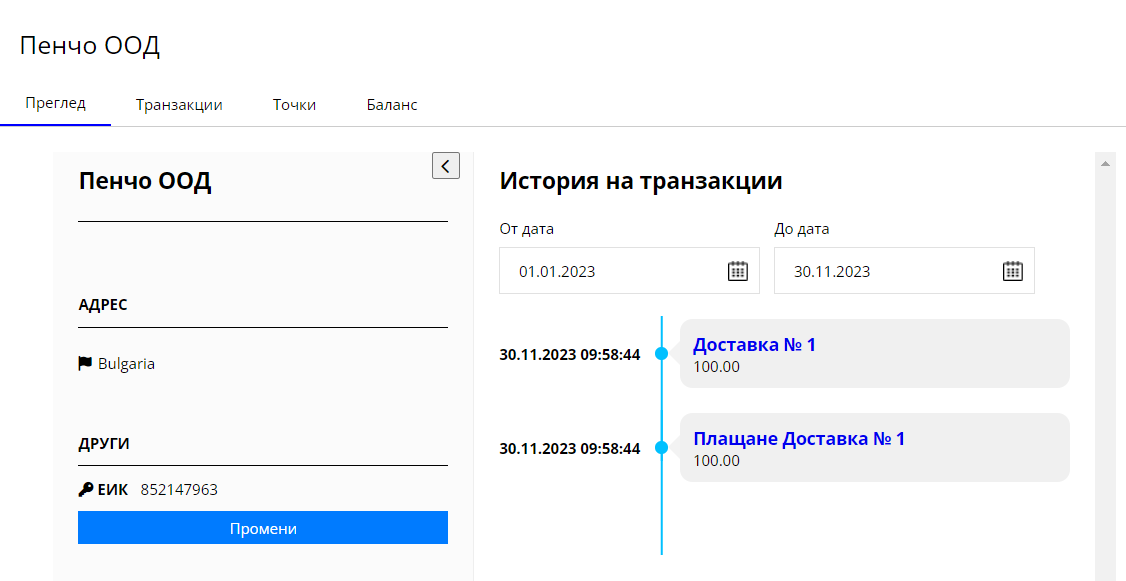Click the page title Пенчо ООД at the top
The height and width of the screenshot is (581, 1126).
point(90,45)
